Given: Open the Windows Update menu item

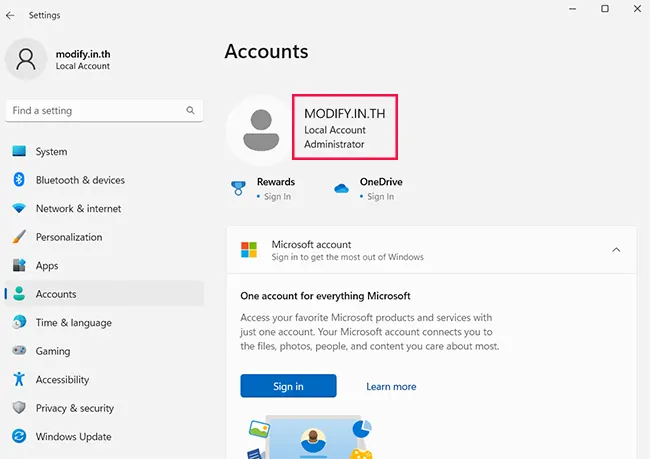Looking at the screenshot, I should pos(73,437).
